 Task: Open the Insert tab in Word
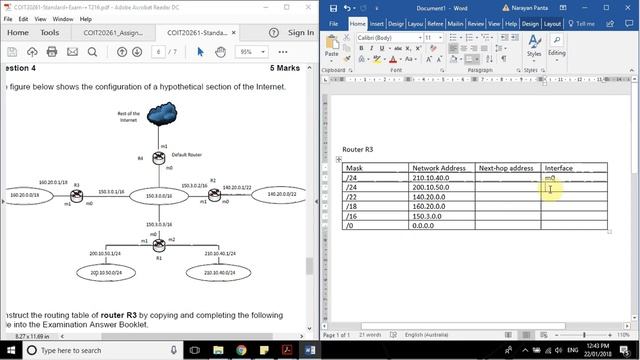(377, 24)
